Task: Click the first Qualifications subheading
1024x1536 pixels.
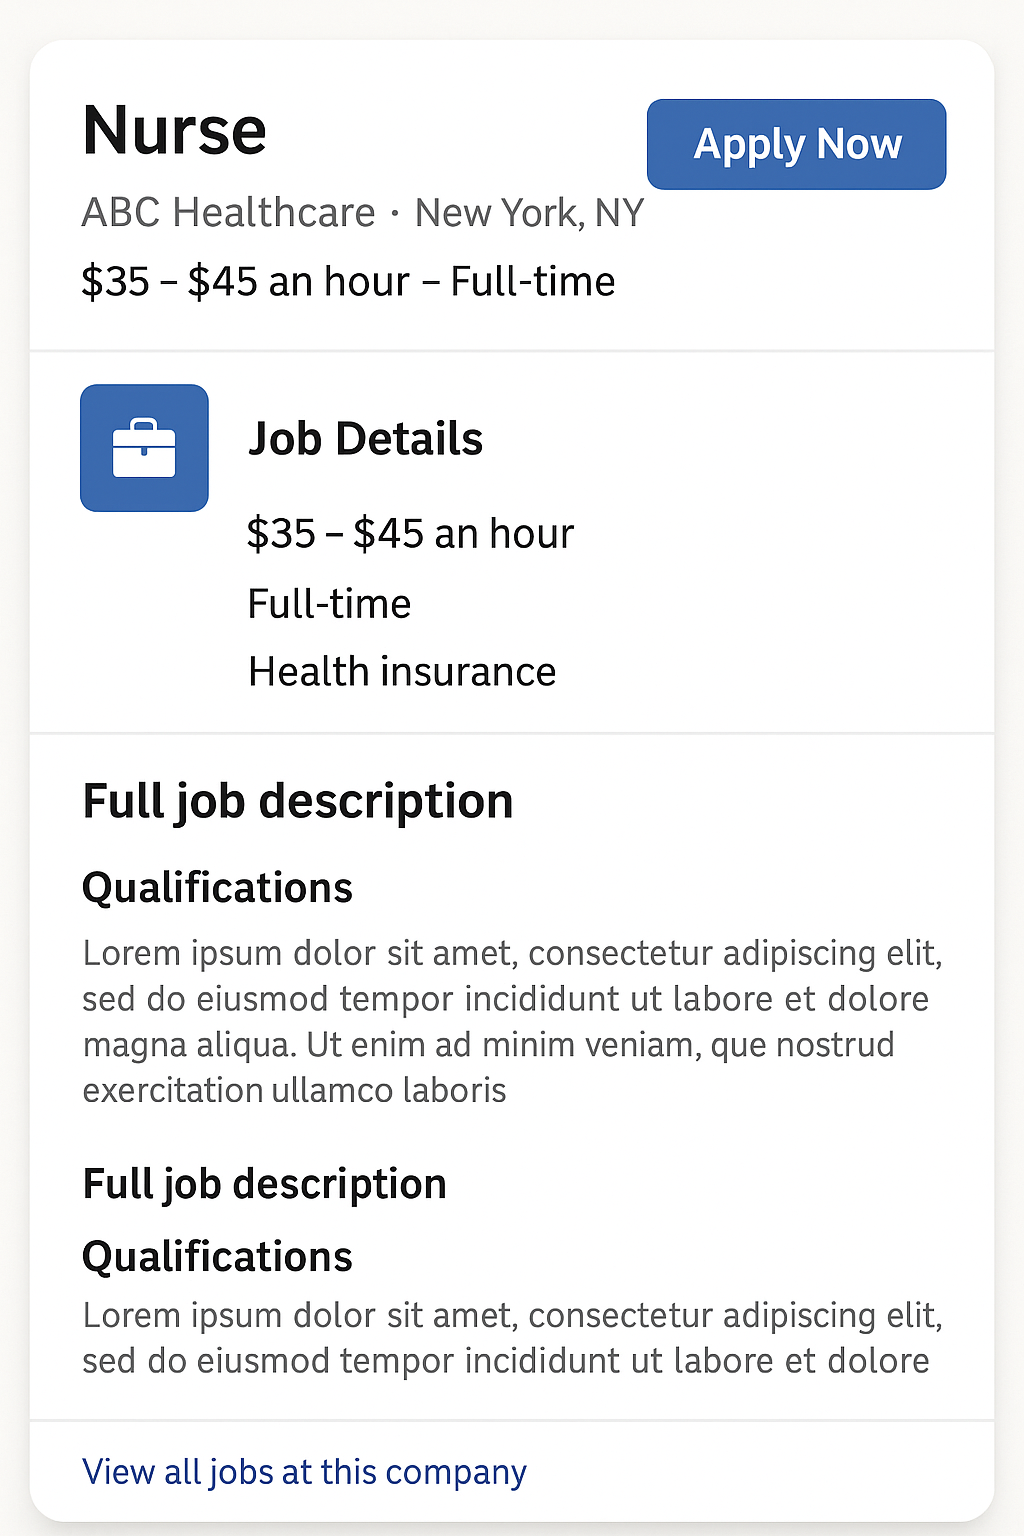Action: point(217,888)
